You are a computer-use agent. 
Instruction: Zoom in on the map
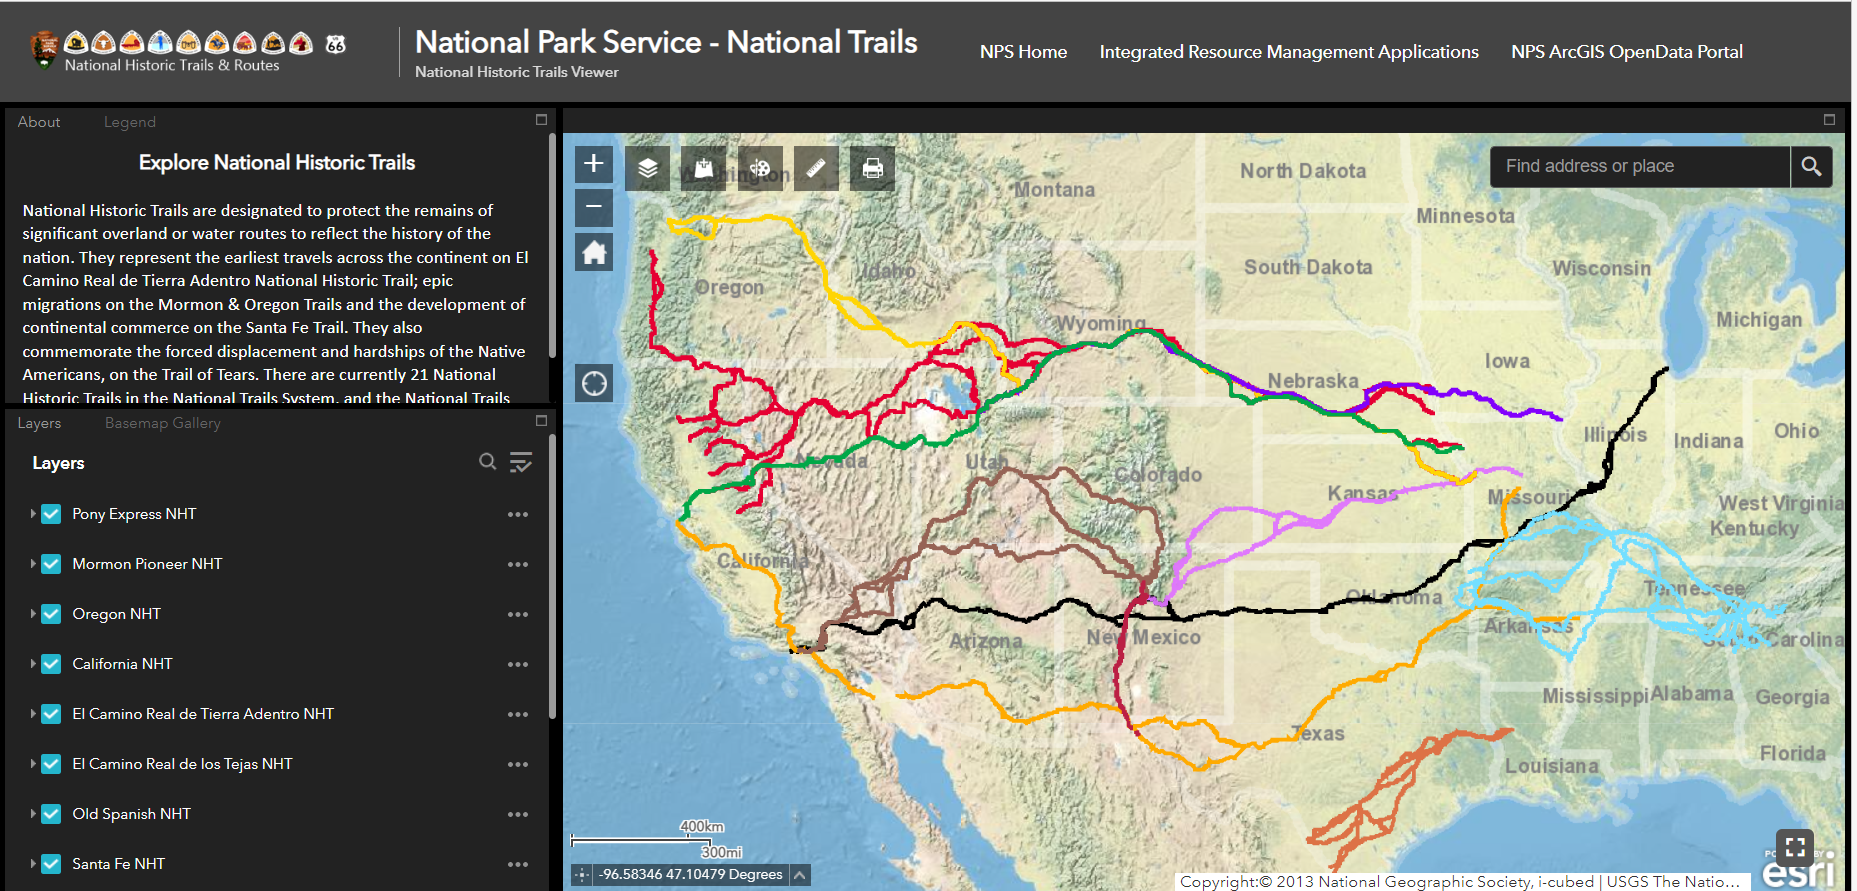(x=594, y=164)
